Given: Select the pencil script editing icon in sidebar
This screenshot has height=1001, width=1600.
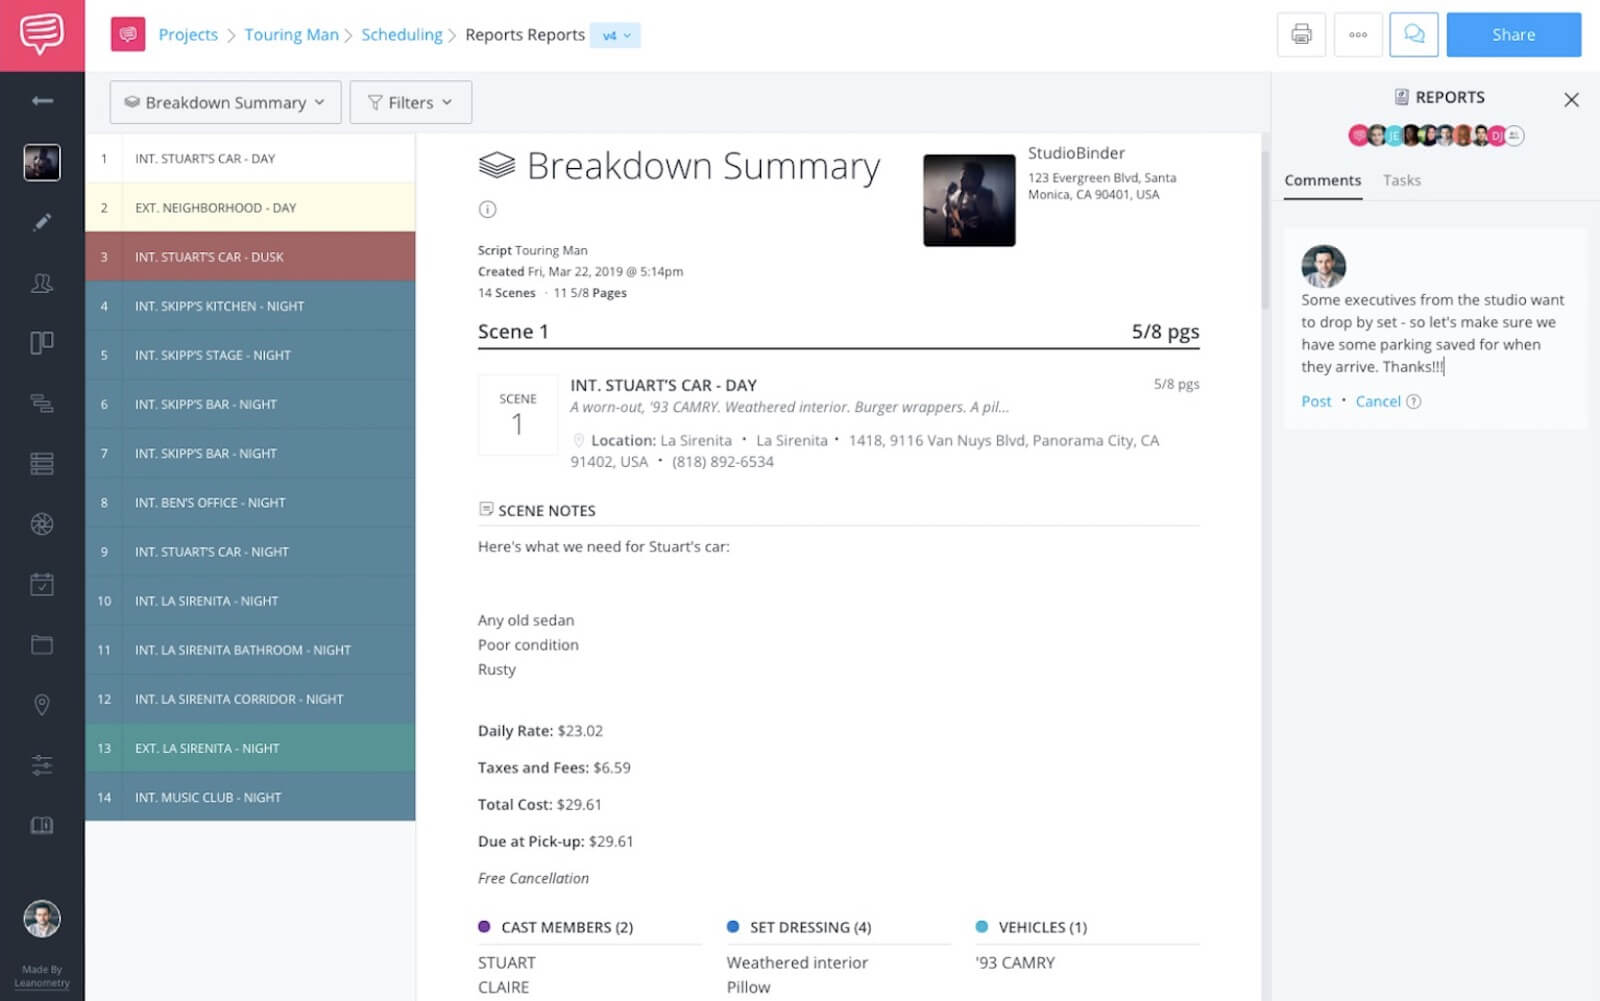Looking at the screenshot, I should [41, 222].
